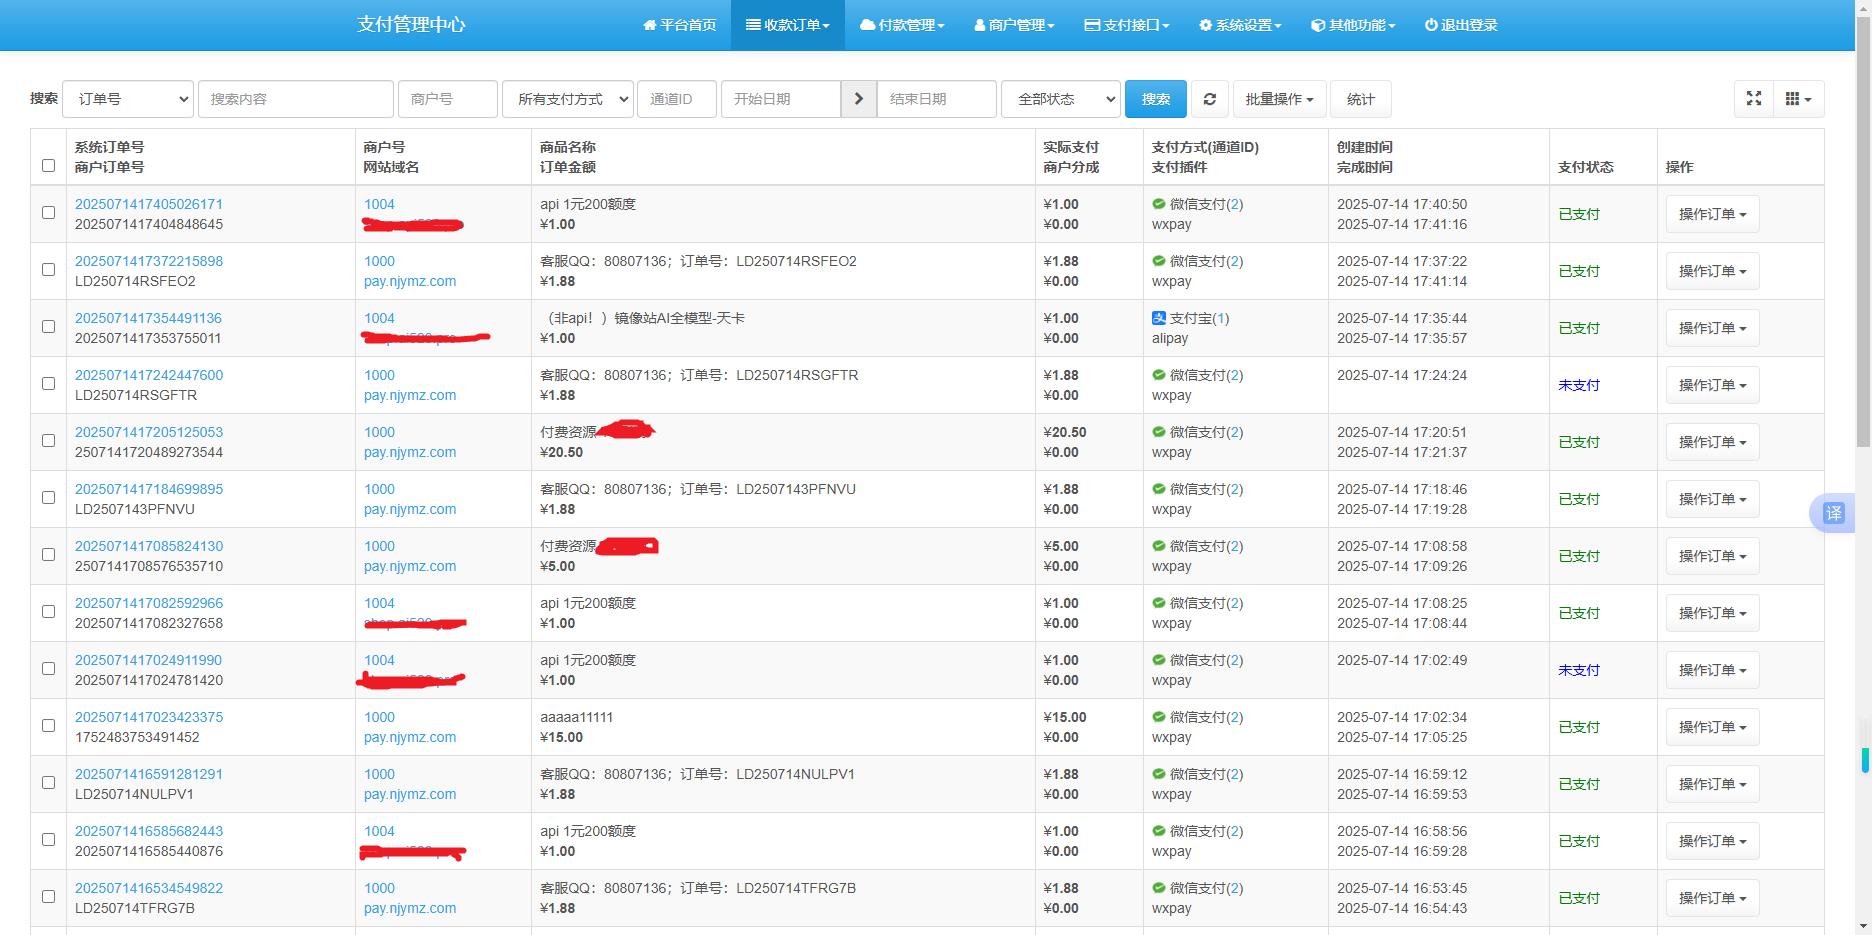Click pay.njymz.com link in order LD250714RSFEO2 row
Screen dimensions: 1872x935
click(410, 281)
